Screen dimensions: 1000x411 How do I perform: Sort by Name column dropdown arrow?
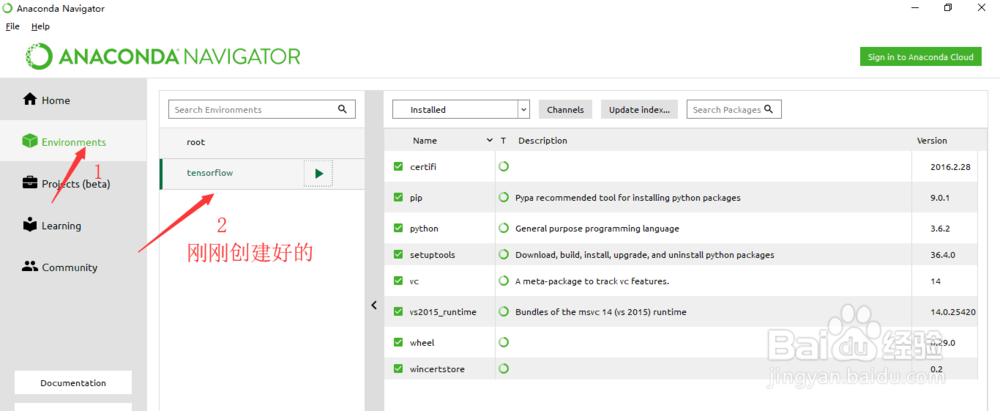tap(489, 140)
